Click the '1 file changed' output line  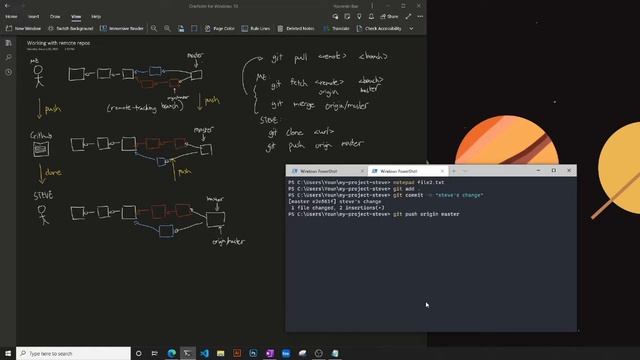coord(336,208)
